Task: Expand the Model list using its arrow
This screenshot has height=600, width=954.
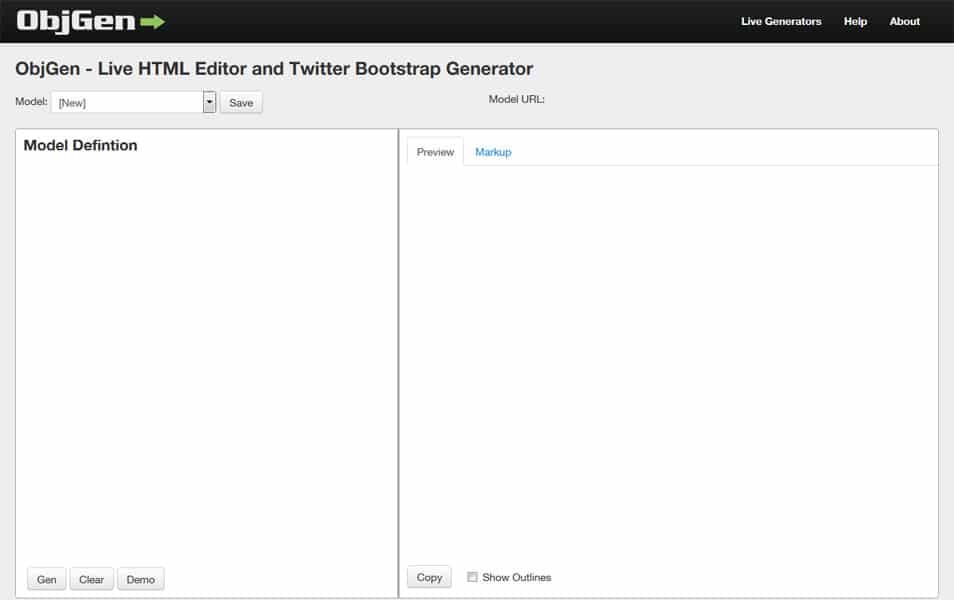Action: [x=209, y=102]
